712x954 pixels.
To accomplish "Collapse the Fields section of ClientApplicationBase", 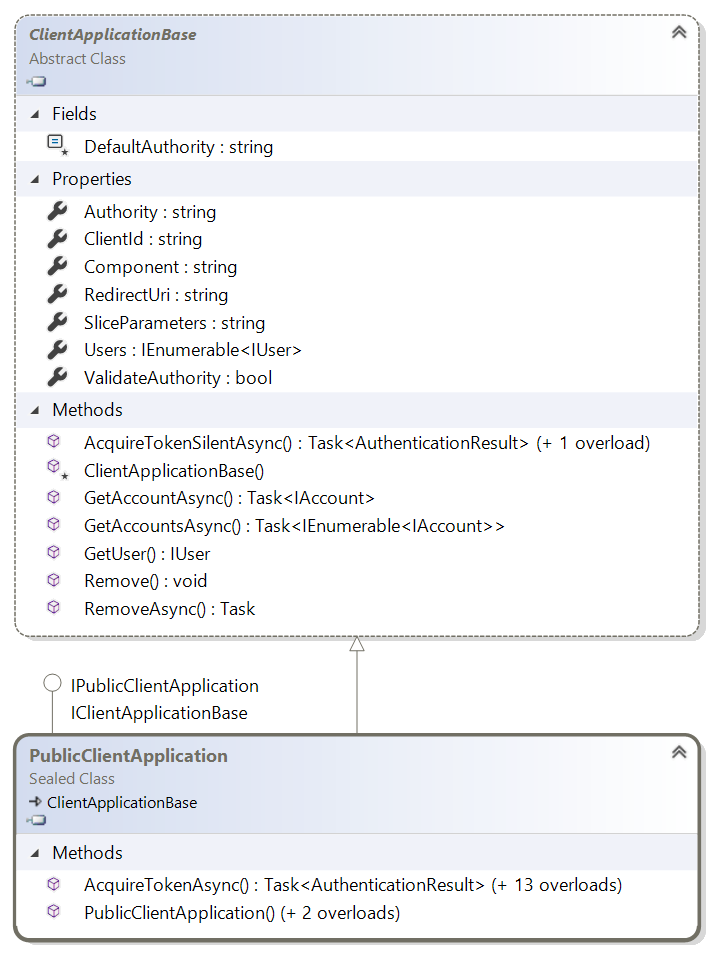I will point(35,114).
